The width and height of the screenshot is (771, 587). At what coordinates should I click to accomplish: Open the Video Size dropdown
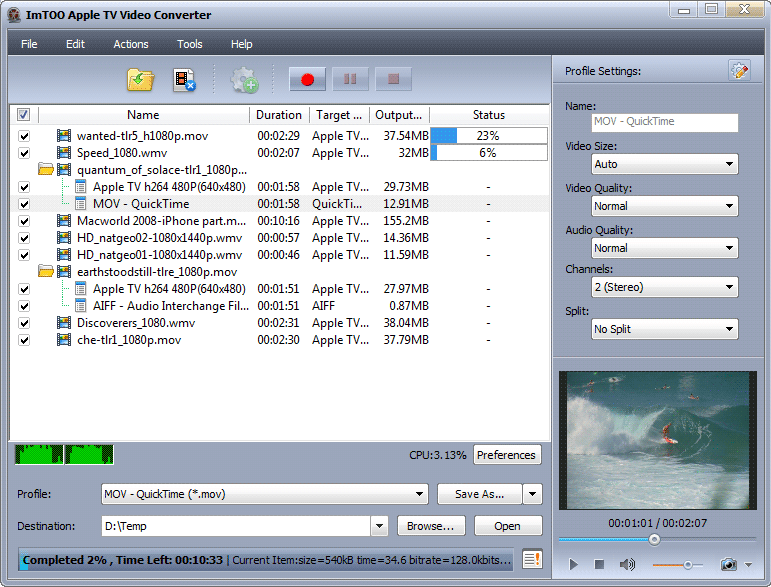[x=665, y=164]
